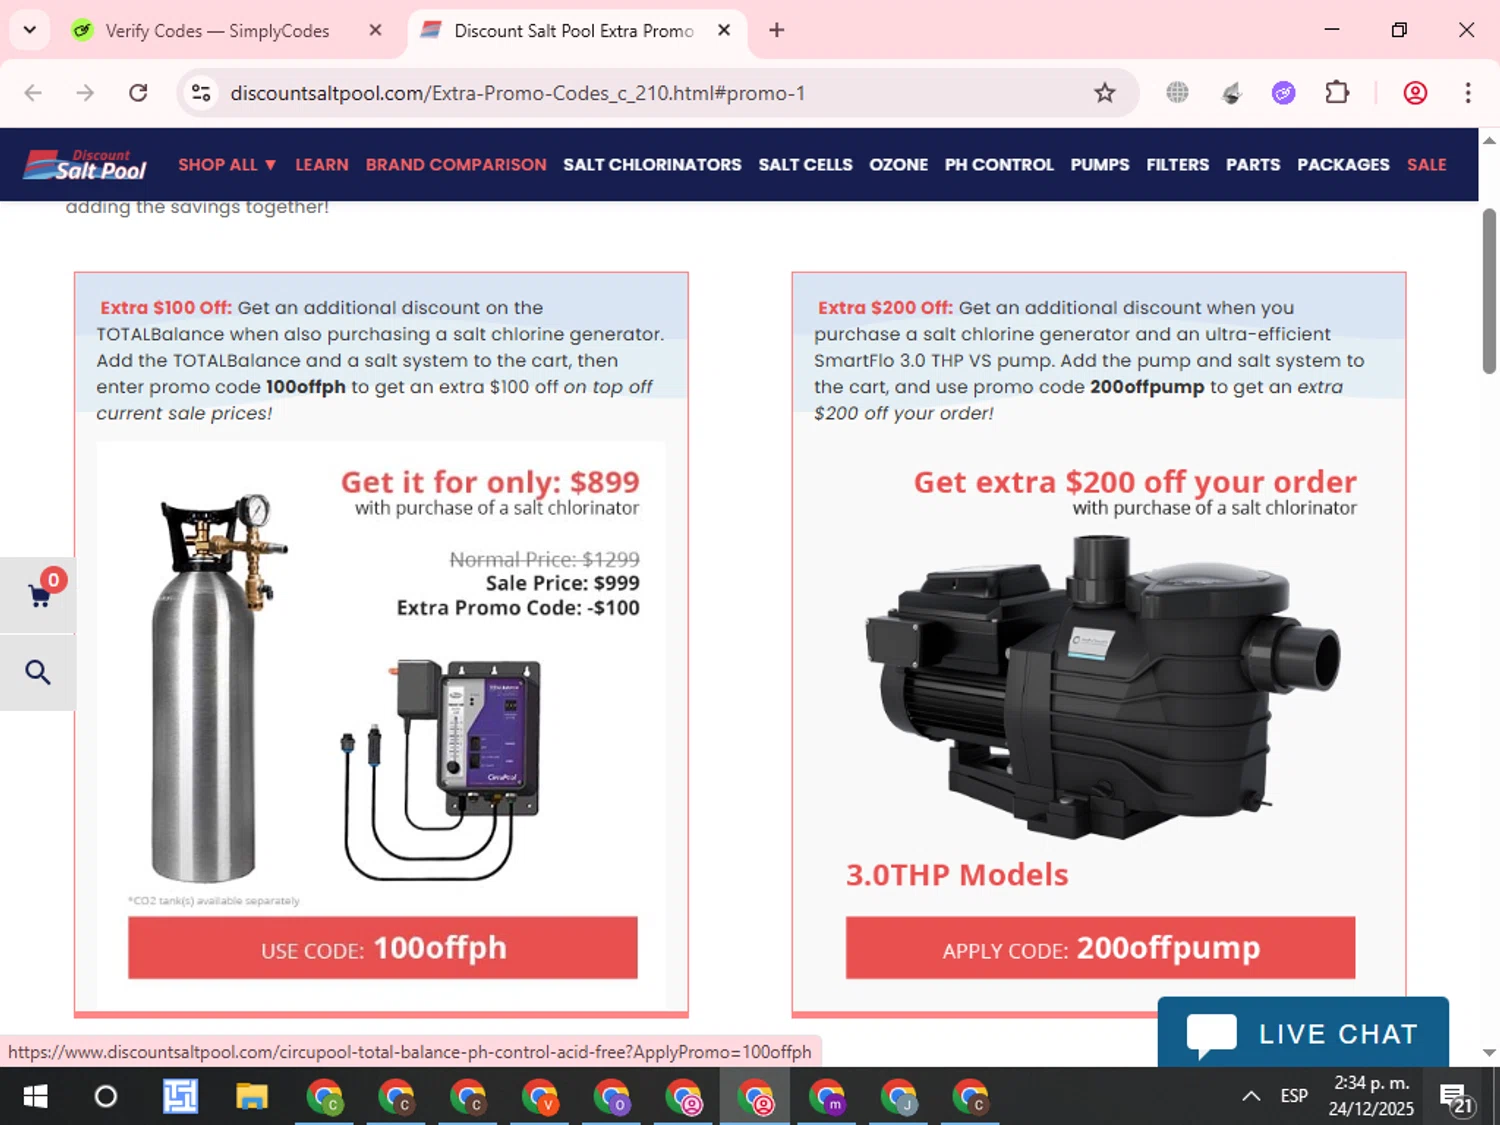Open Cortana search circle on taskbar

105,1097
